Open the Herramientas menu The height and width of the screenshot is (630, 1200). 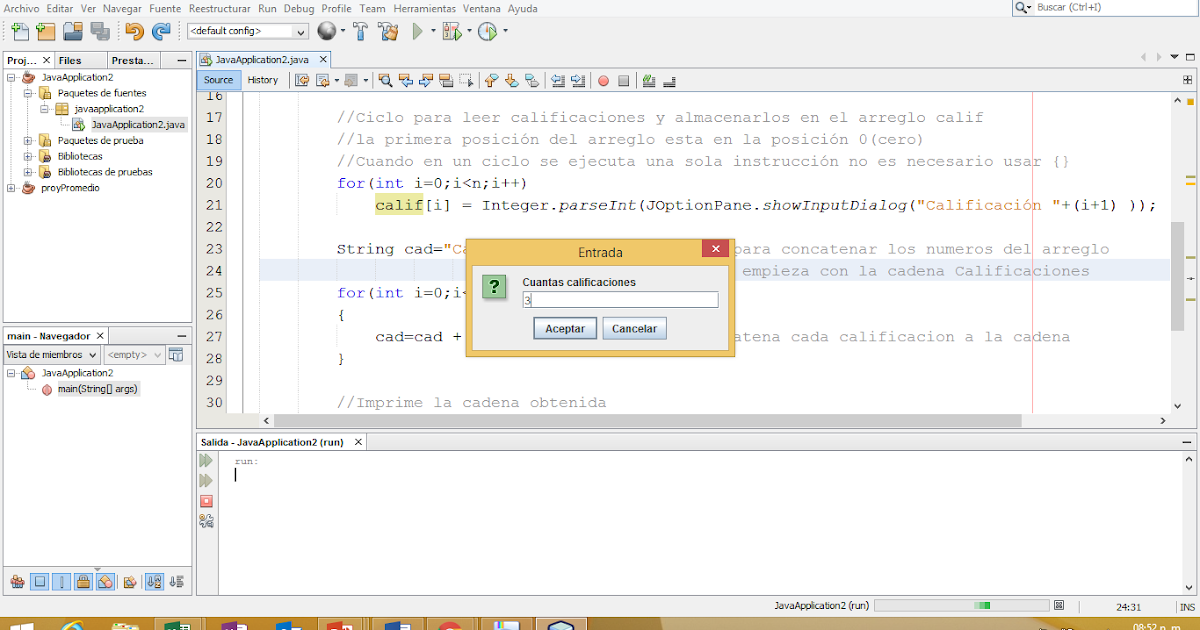424,8
